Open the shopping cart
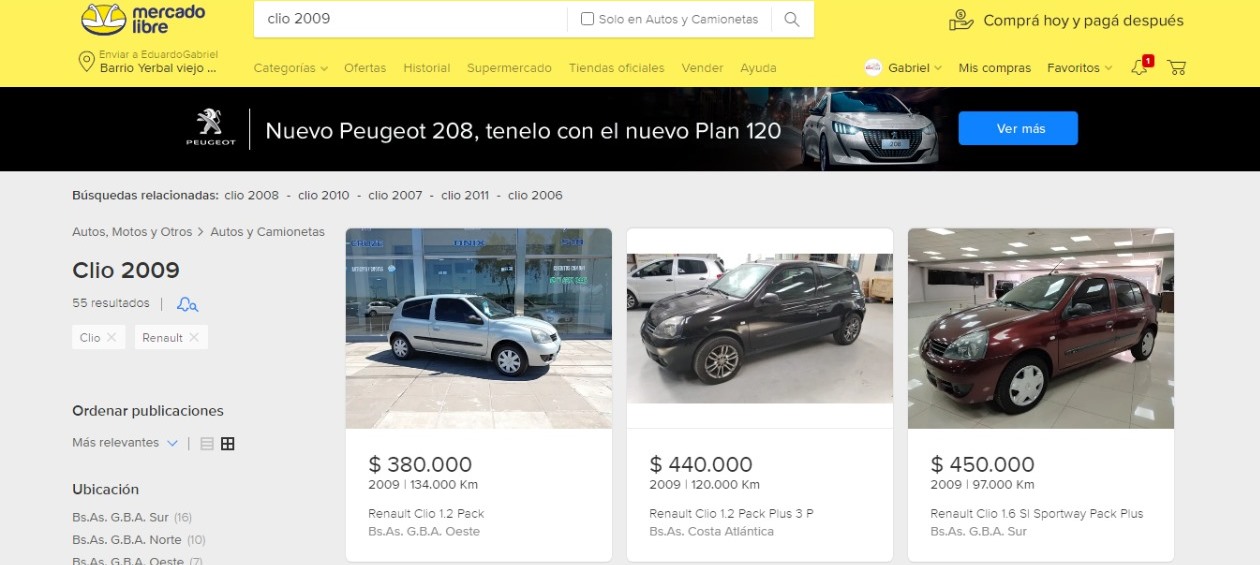 point(1177,68)
